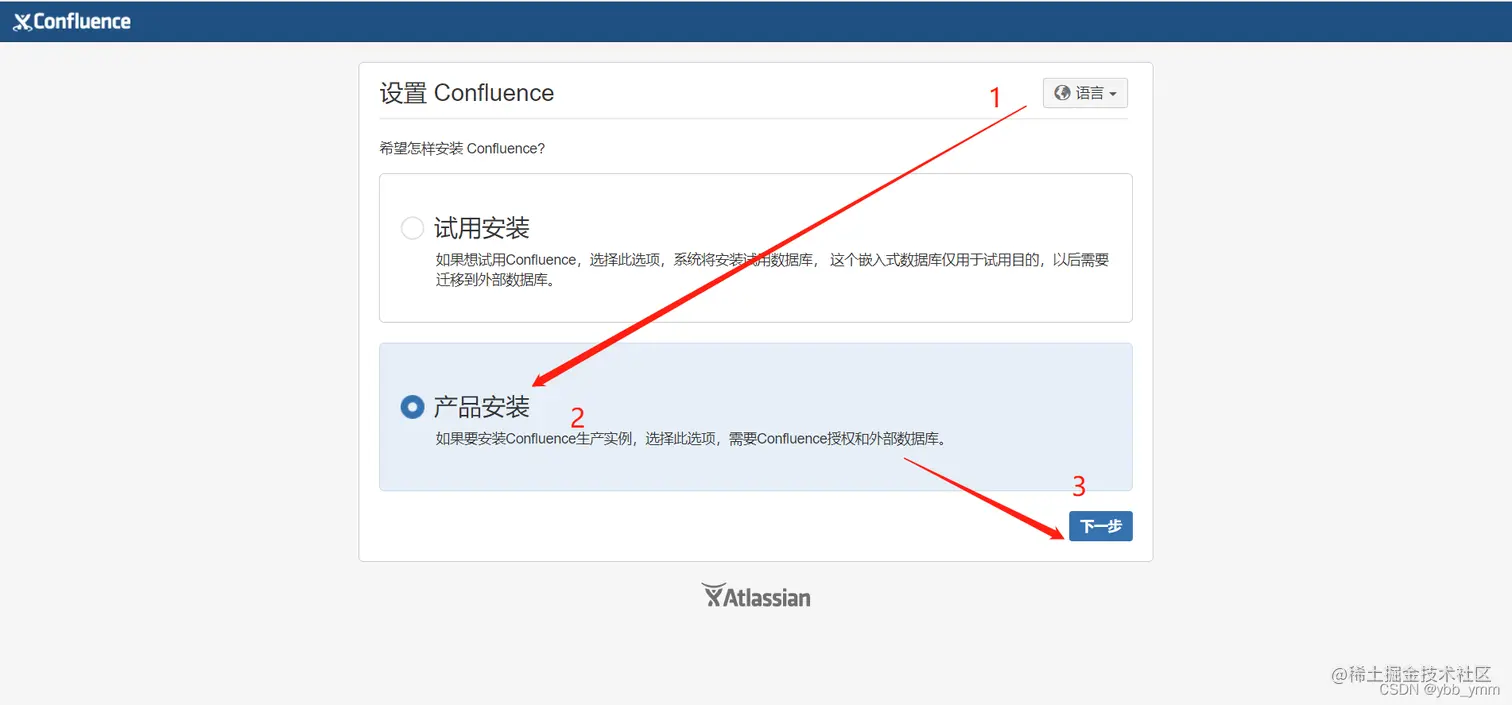Image resolution: width=1512 pixels, height=705 pixels.
Task: Click the trial install description starting 如果想试用Confluence
Action: 772,269
